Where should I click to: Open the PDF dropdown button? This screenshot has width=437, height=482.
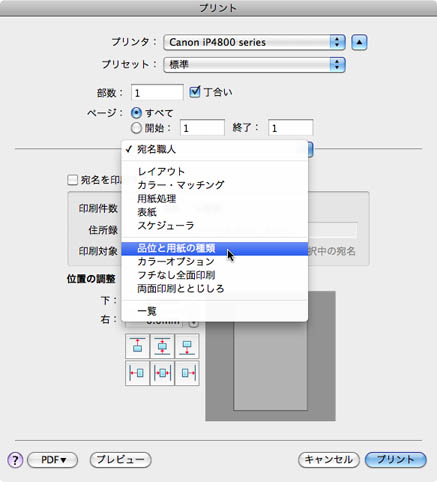pyautogui.click(x=53, y=460)
